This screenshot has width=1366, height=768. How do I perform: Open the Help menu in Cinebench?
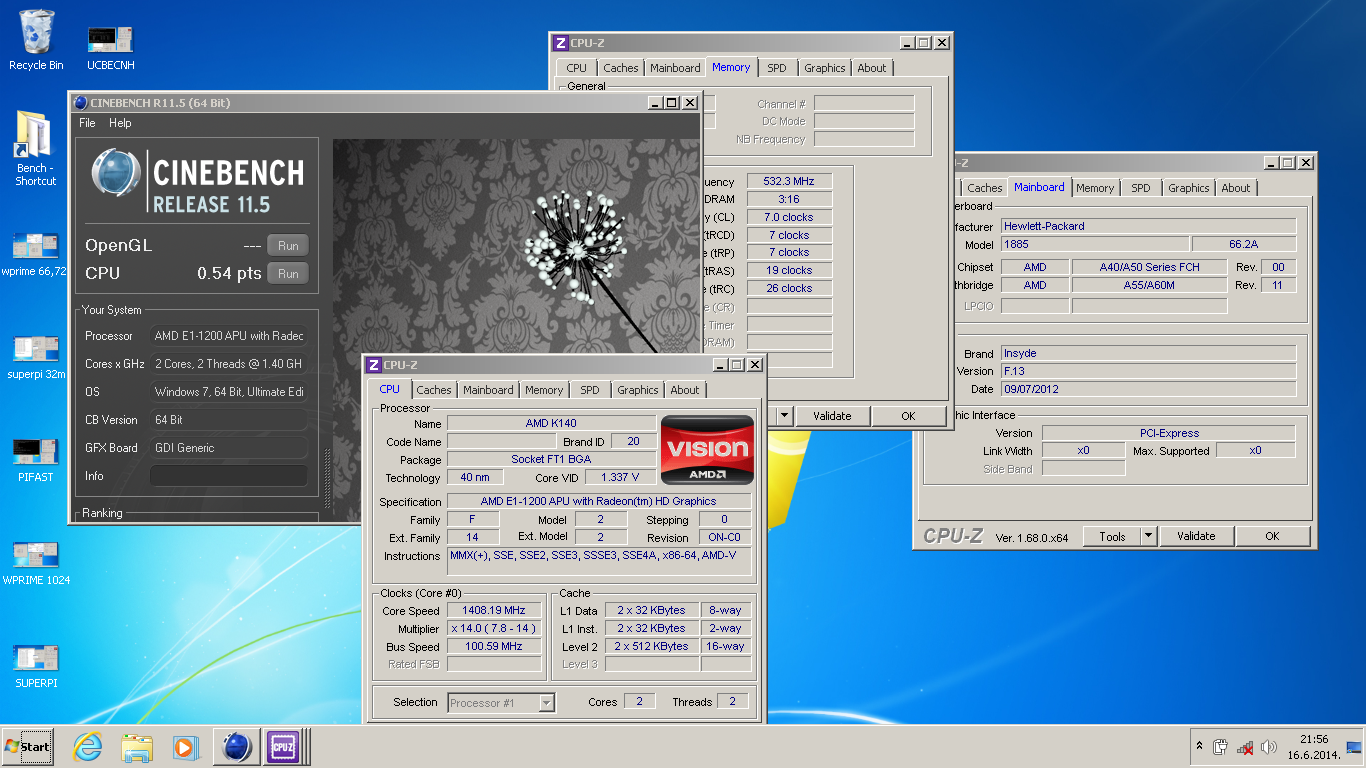pyautogui.click(x=120, y=123)
